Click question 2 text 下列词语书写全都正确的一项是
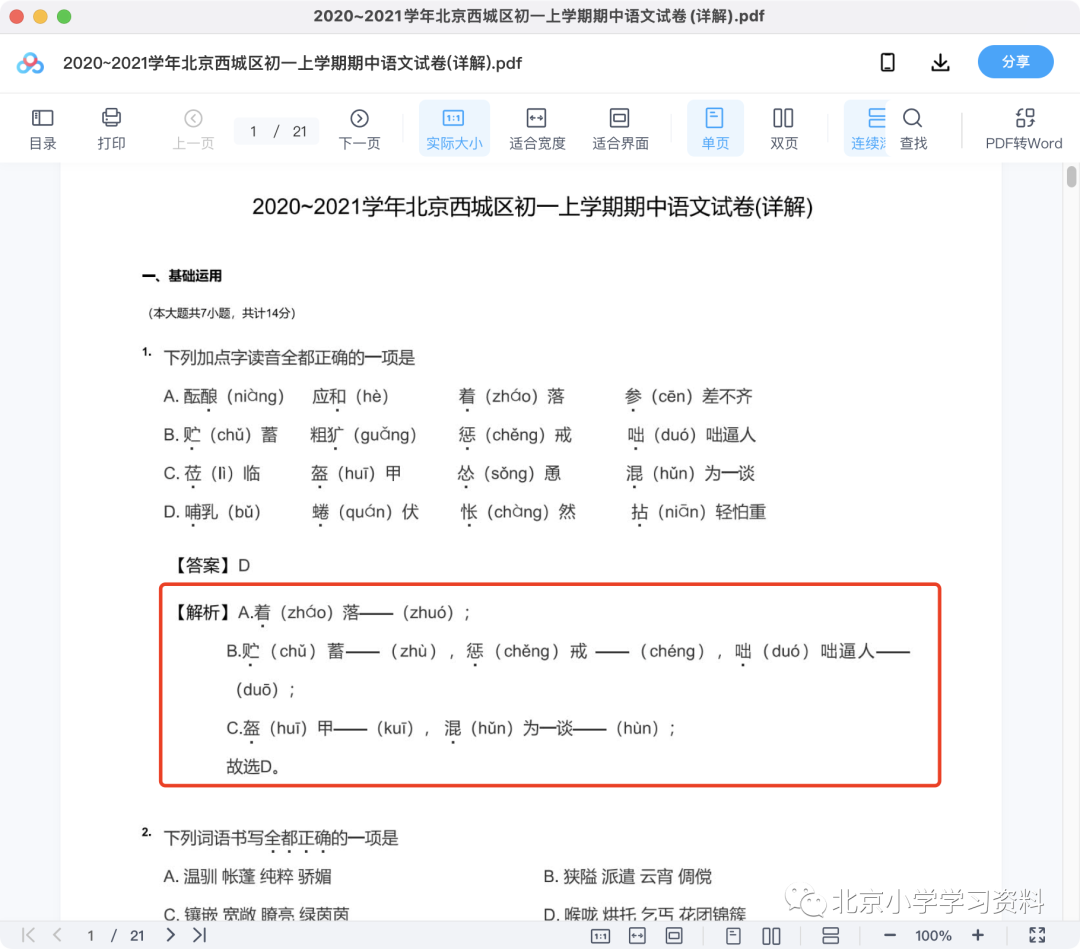 click(x=281, y=838)
